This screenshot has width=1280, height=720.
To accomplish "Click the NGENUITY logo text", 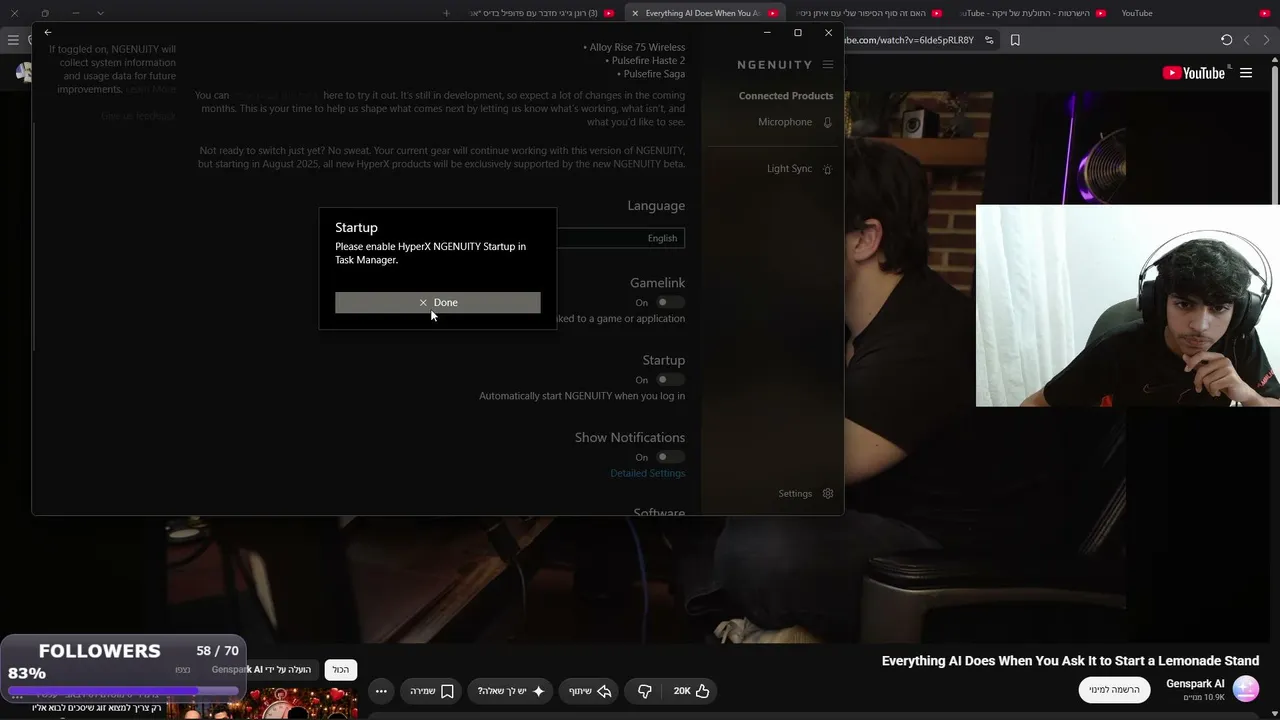I will pyautogui.click(x=775, y=65).
